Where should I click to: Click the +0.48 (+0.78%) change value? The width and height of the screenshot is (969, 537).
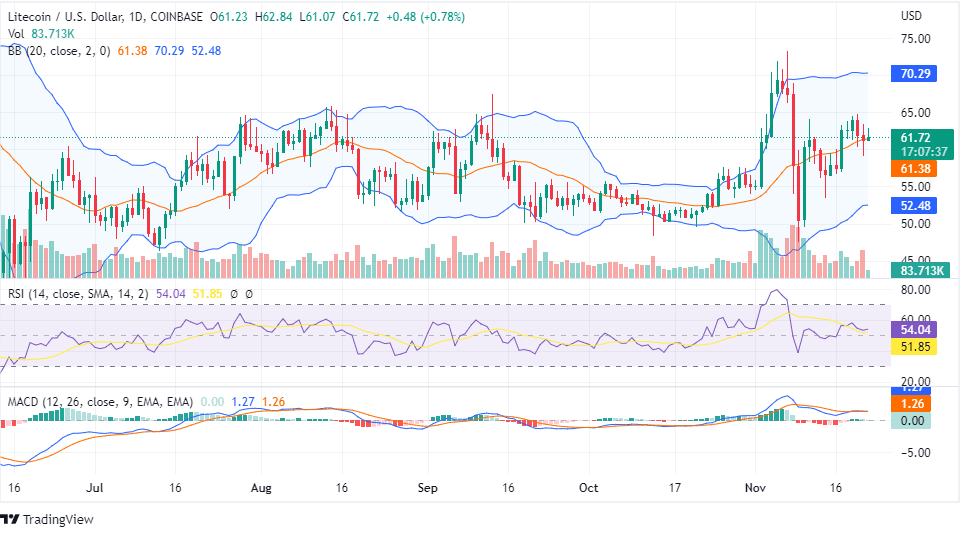[425, 17]
